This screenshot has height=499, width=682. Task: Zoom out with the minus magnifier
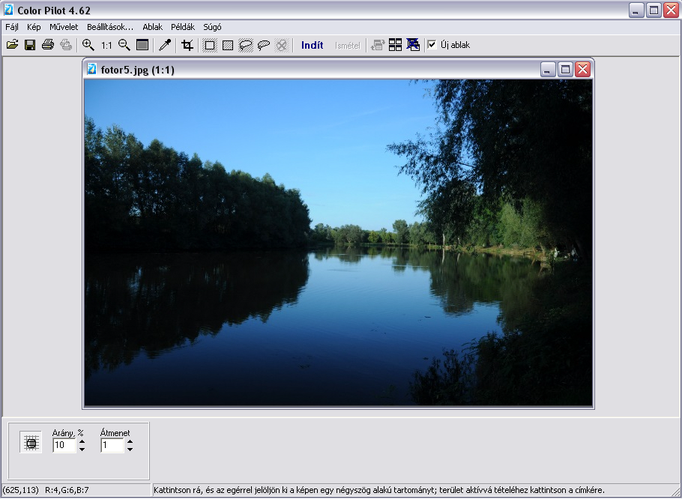[x=124, y=45]
